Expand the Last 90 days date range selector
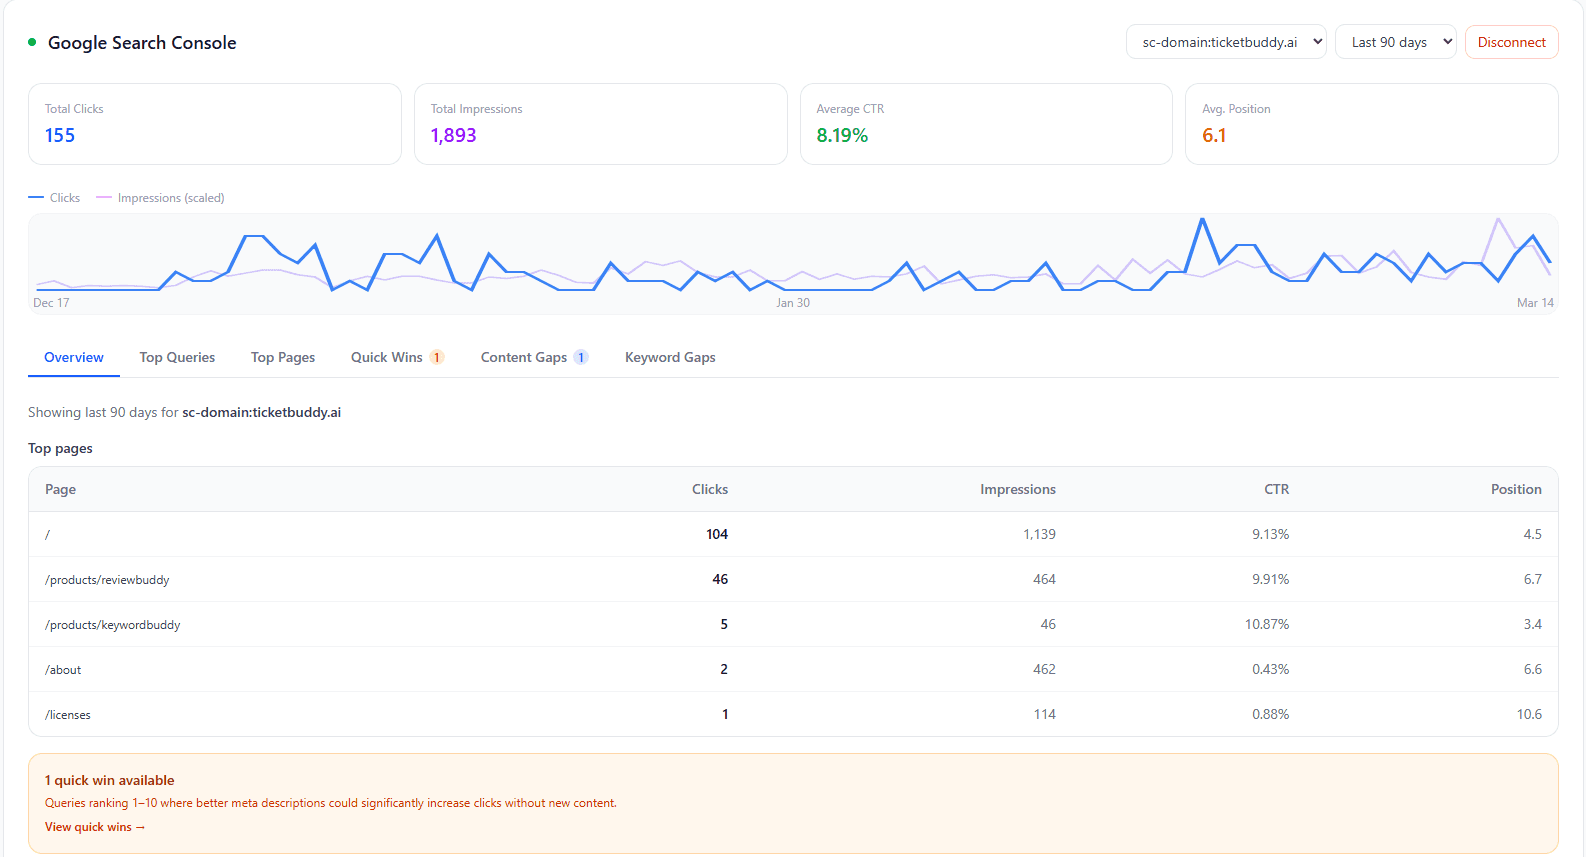The image size is (1586, 857). point(1395,42)
